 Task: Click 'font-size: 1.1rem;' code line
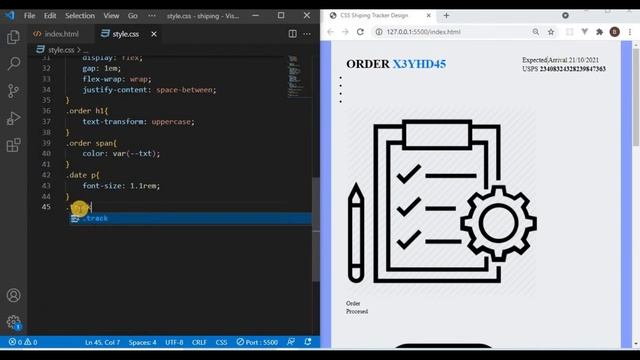point(121,186)
